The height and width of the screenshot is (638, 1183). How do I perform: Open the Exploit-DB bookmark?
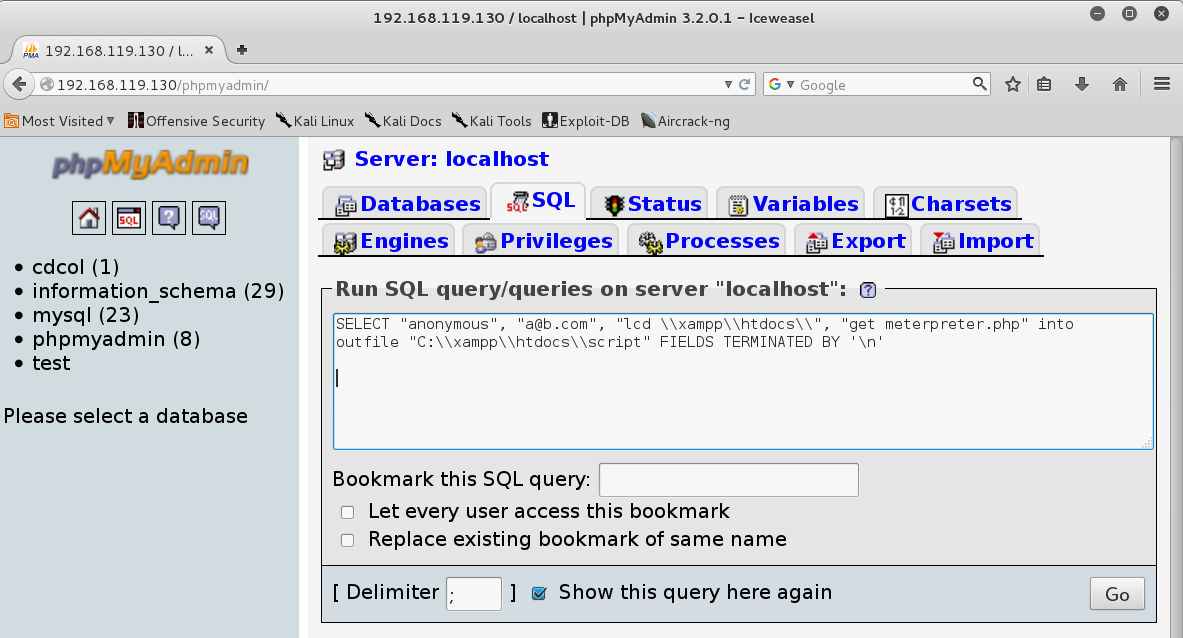[x=585, y=121]
